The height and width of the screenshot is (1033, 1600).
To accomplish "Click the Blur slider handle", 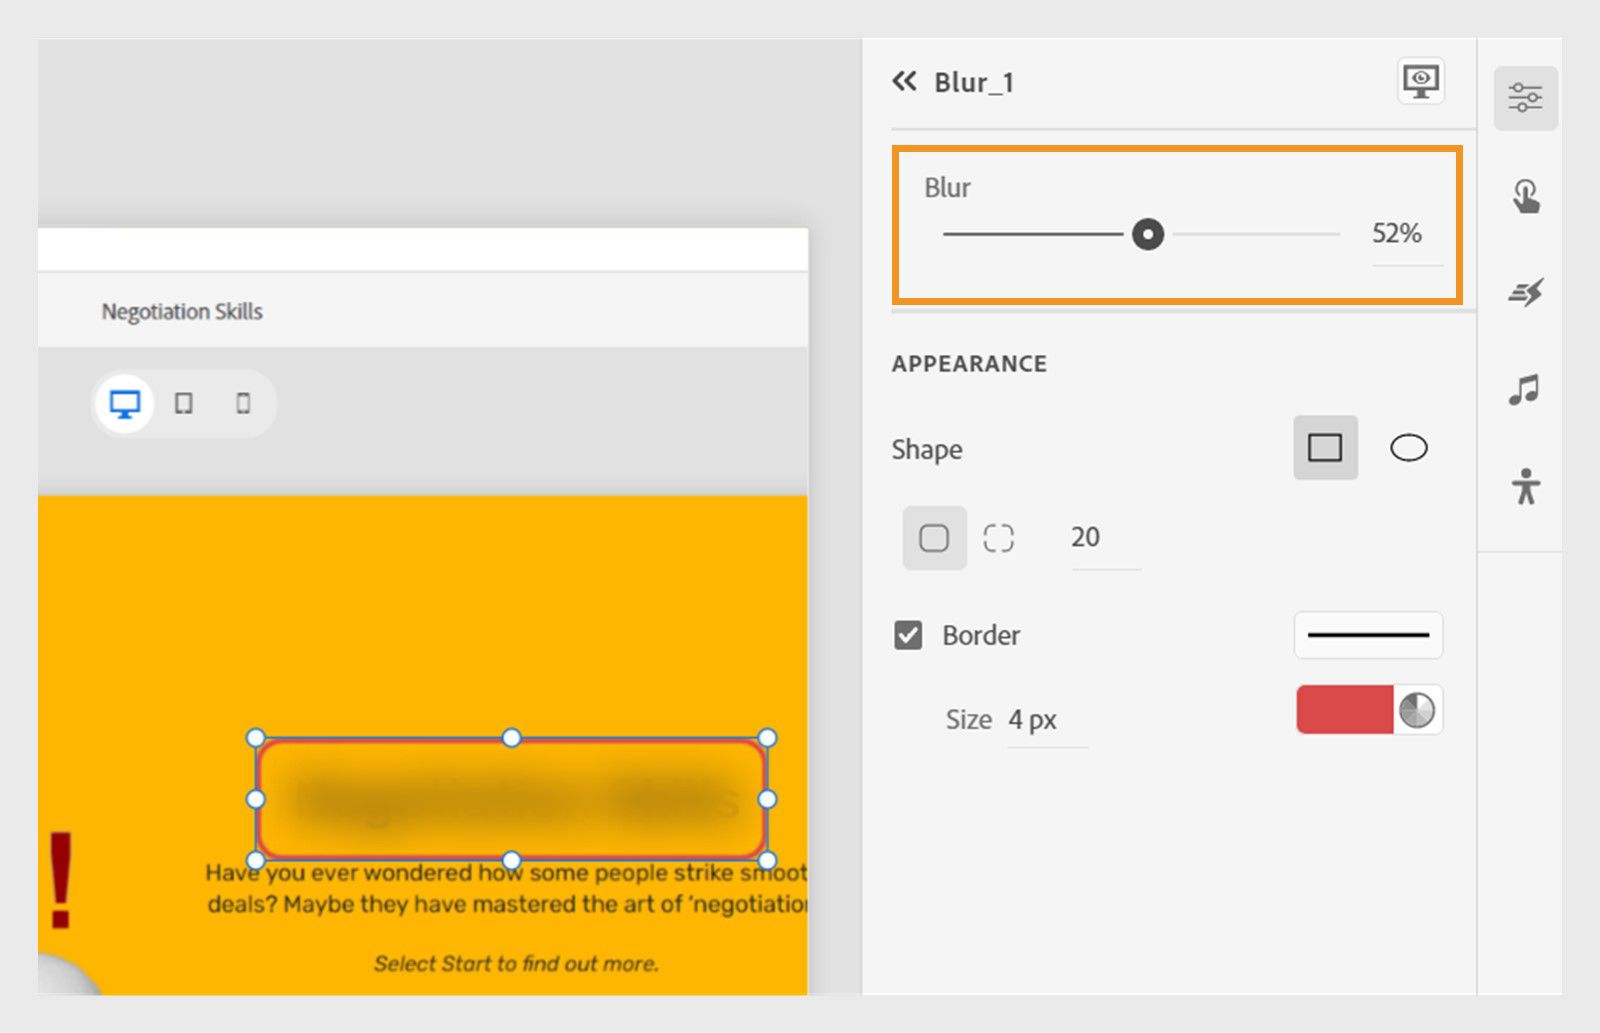I will click(1148, 234).
